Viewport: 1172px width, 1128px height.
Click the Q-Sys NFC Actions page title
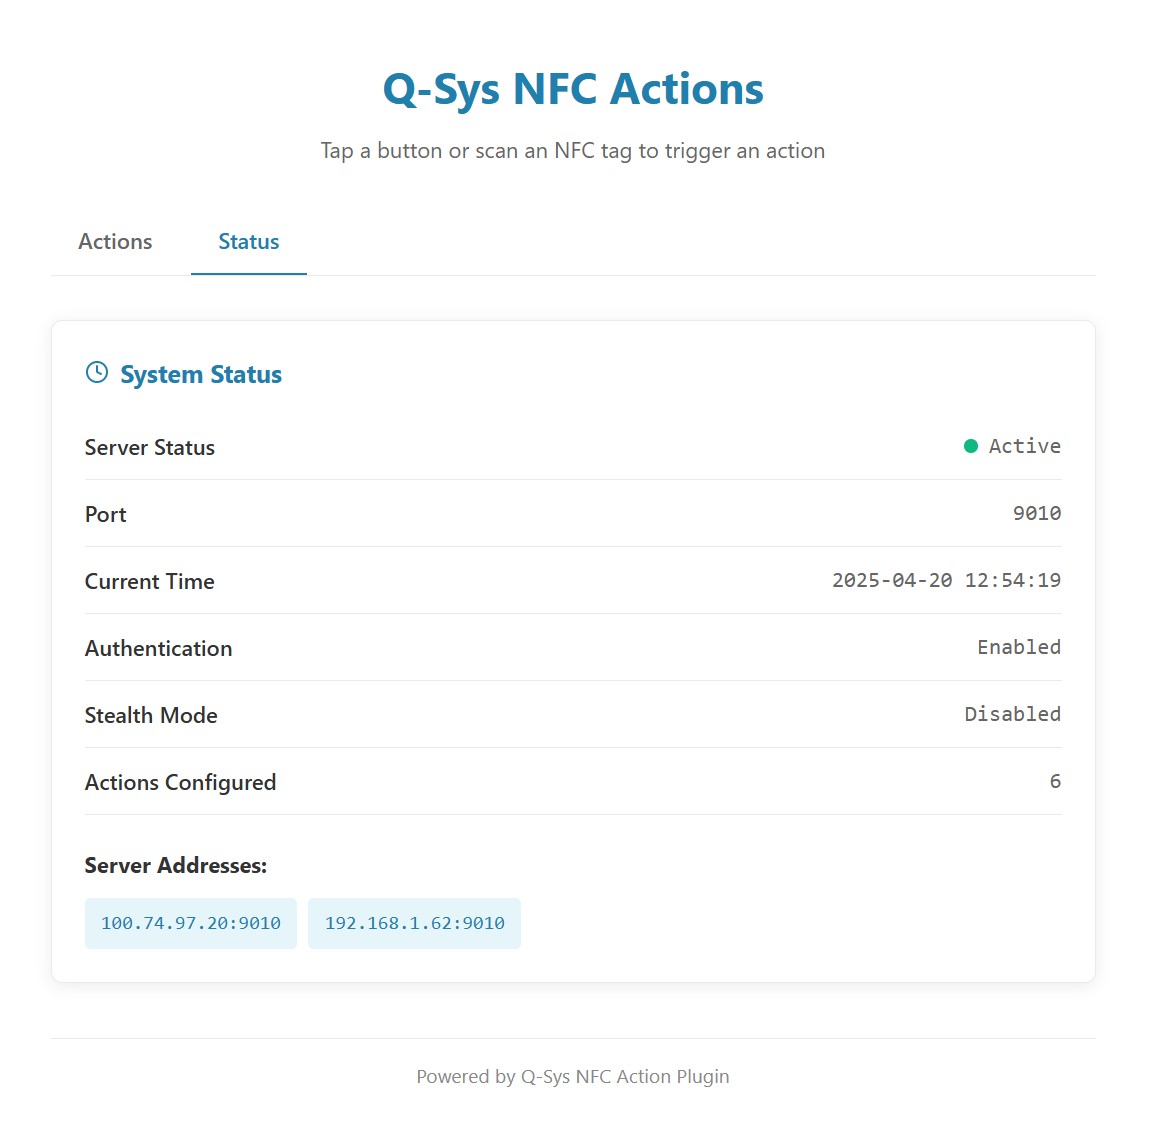(573, 89)
